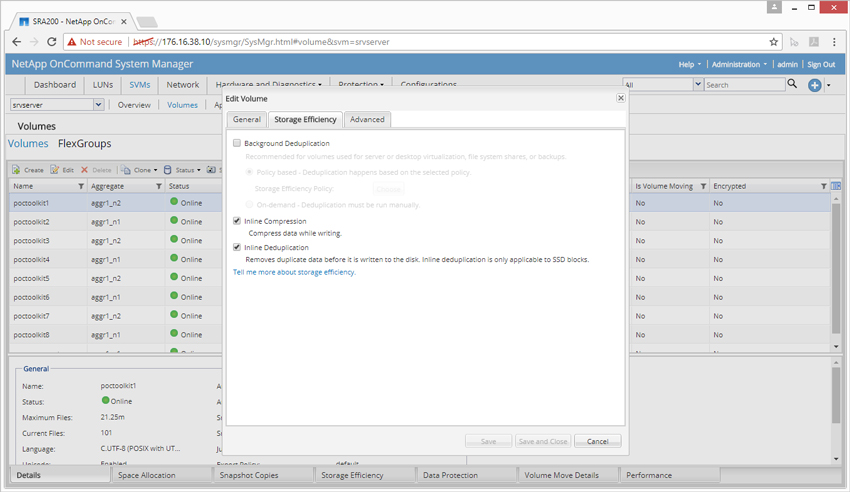
Task: Click the Not secure warning icon
Action: click(x=72, y=42)
